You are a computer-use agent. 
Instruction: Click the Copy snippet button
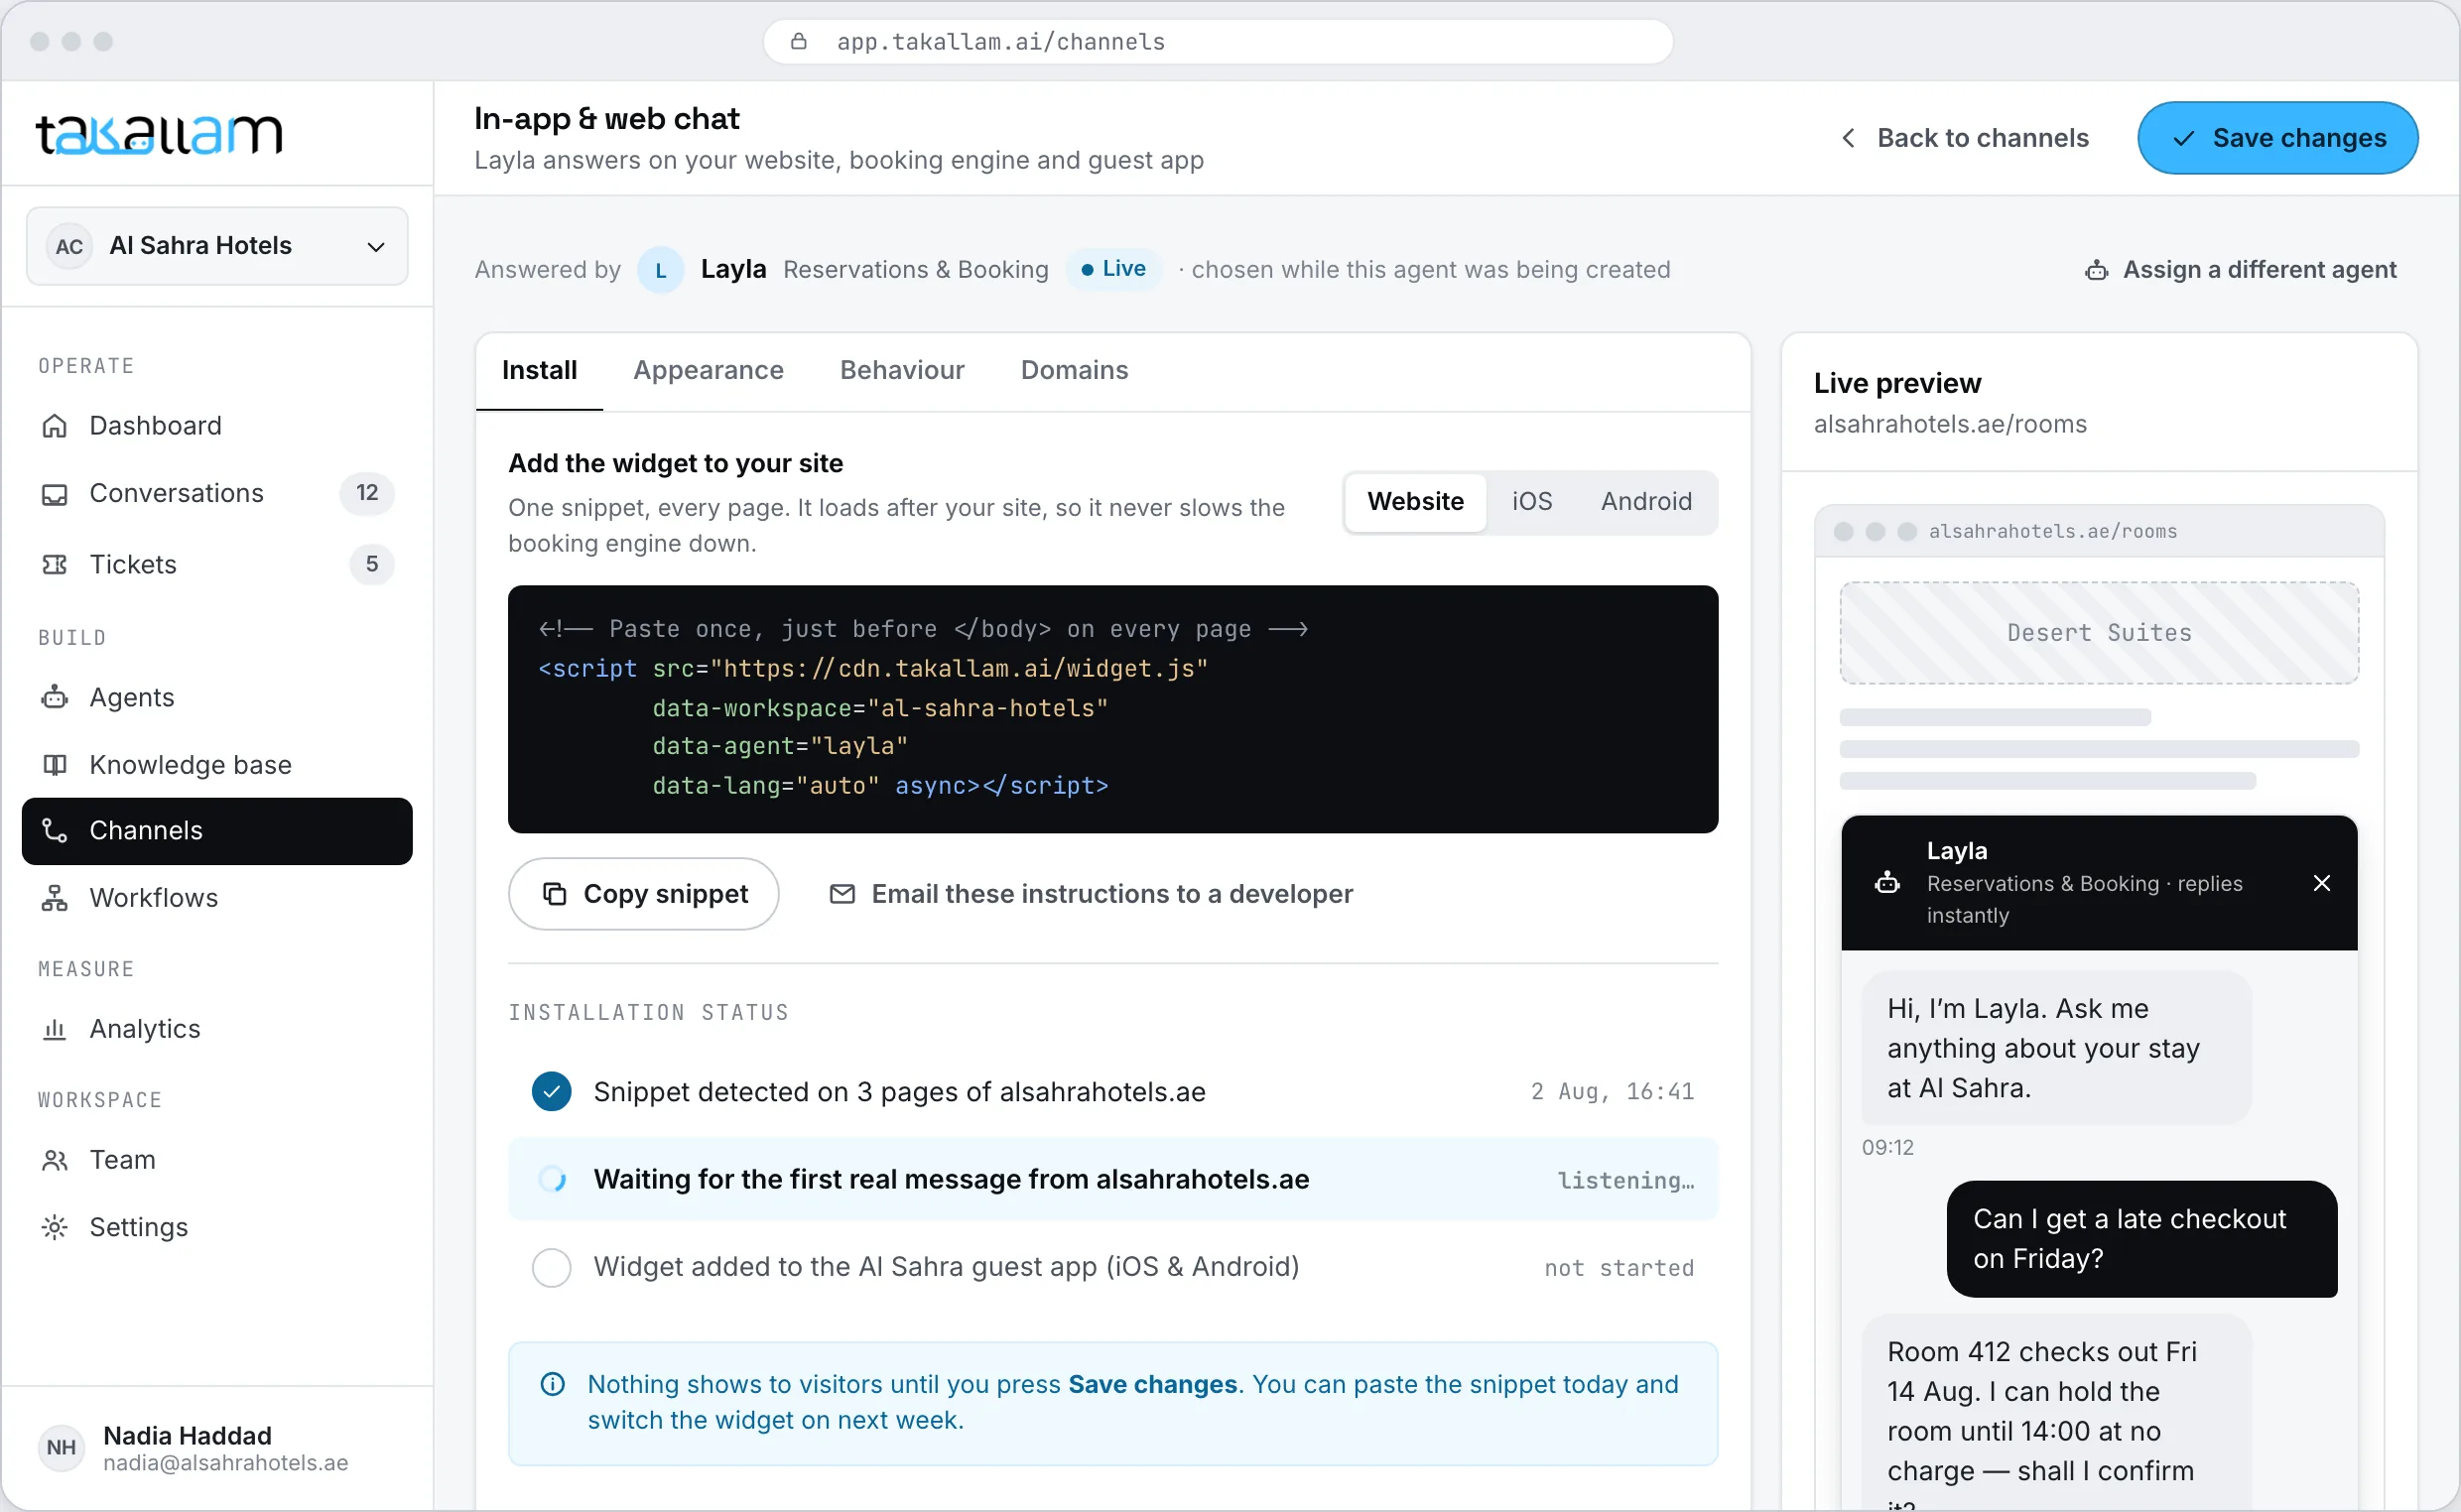pos(643,894)
